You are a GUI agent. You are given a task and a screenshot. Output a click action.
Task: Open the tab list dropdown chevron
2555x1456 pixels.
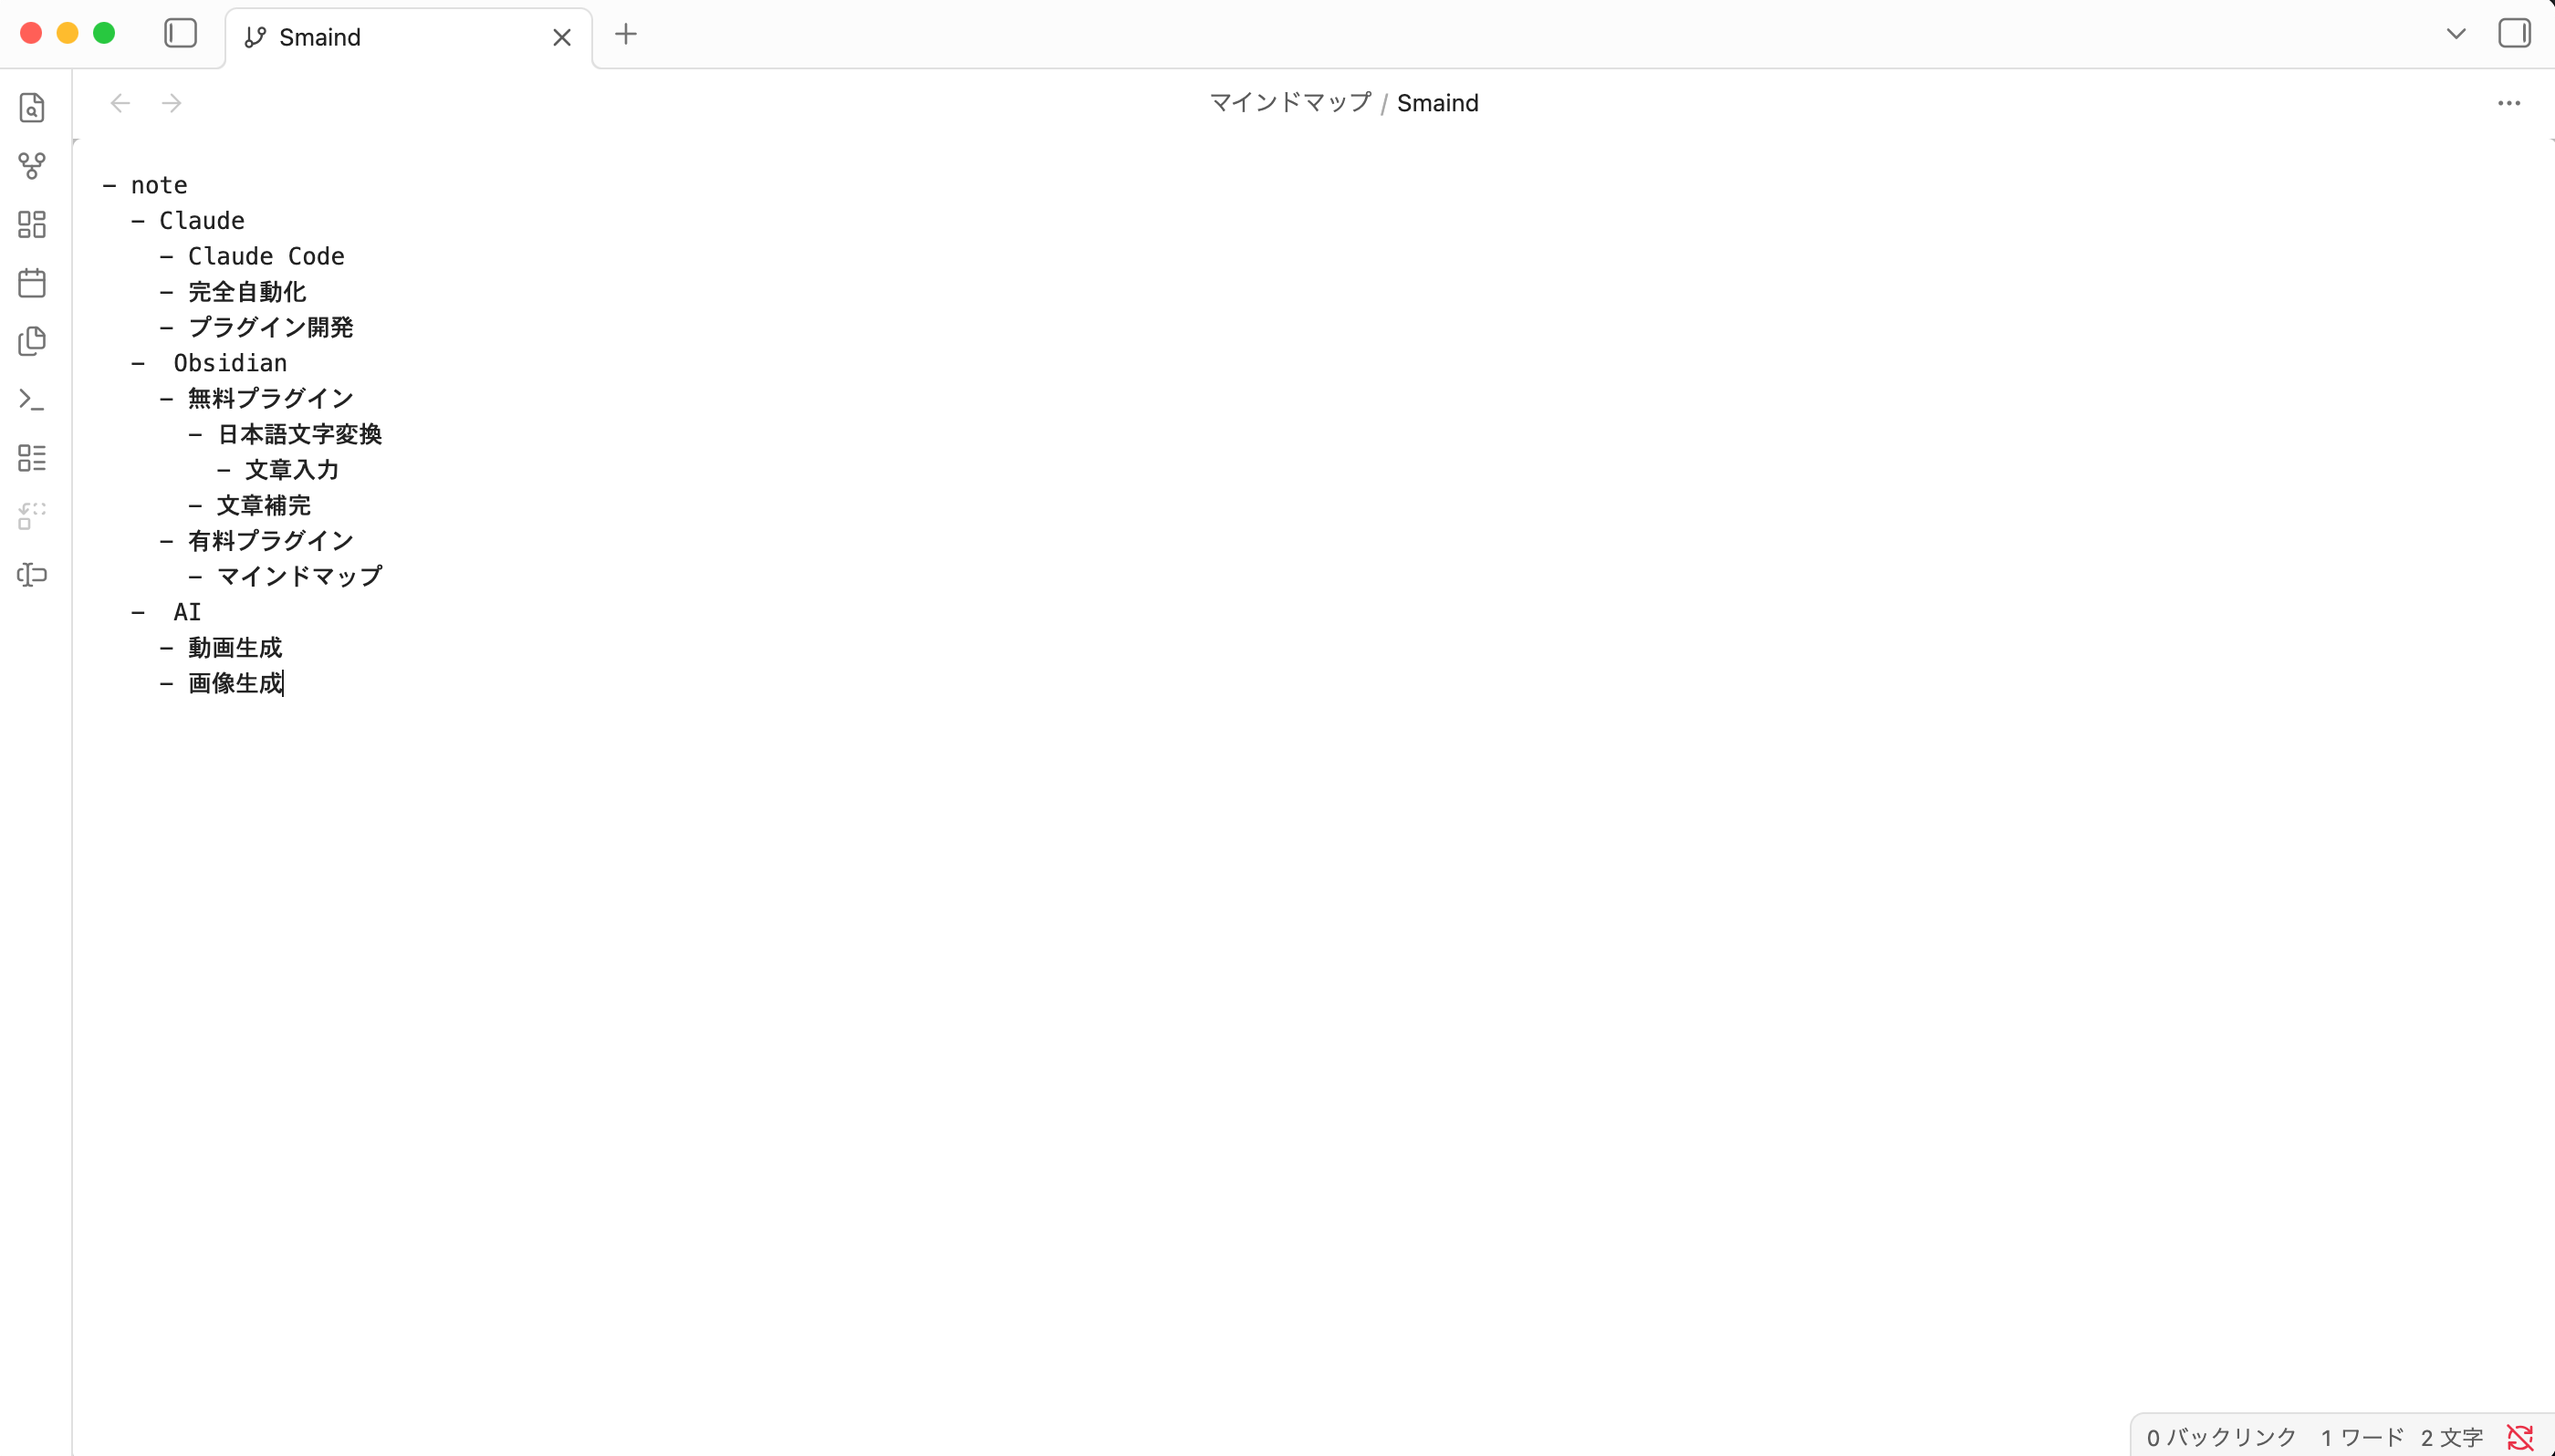[2455, 34]
